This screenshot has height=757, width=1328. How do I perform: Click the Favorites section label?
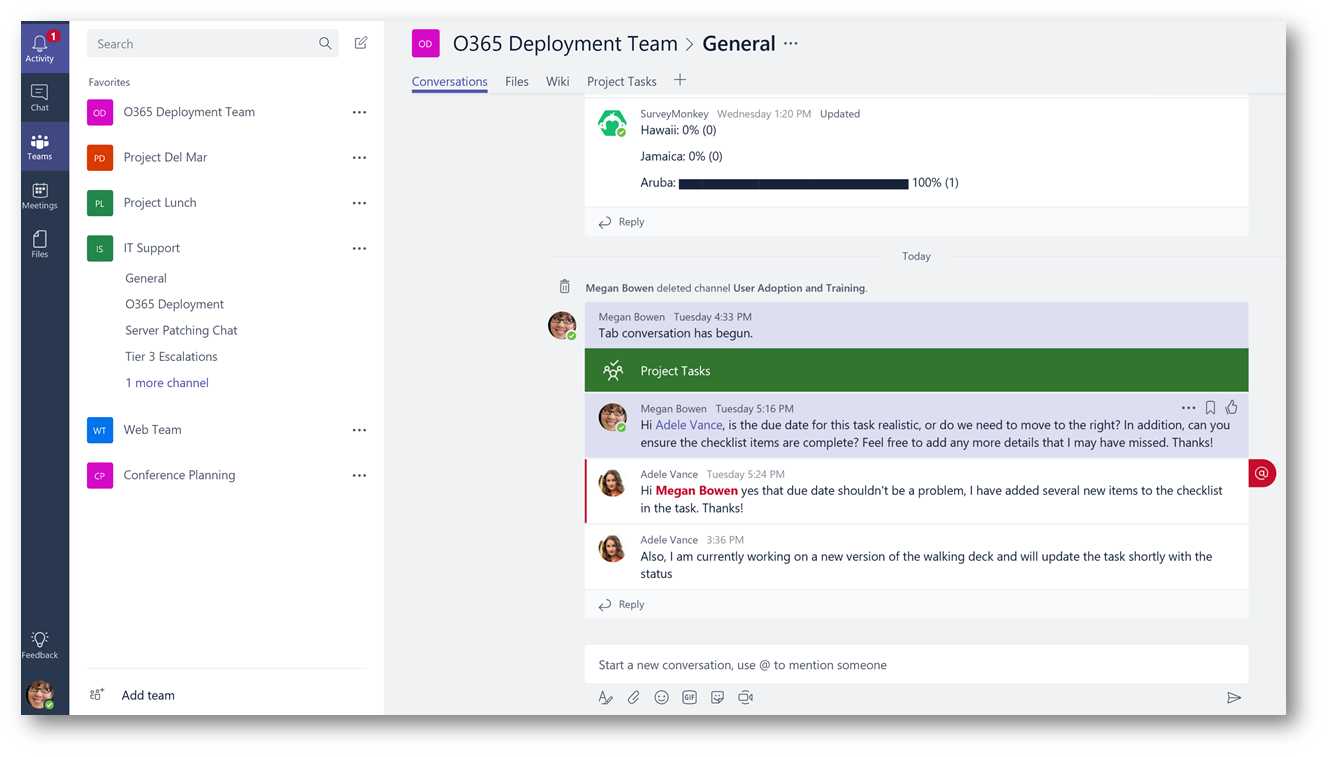tap(109, 83)
